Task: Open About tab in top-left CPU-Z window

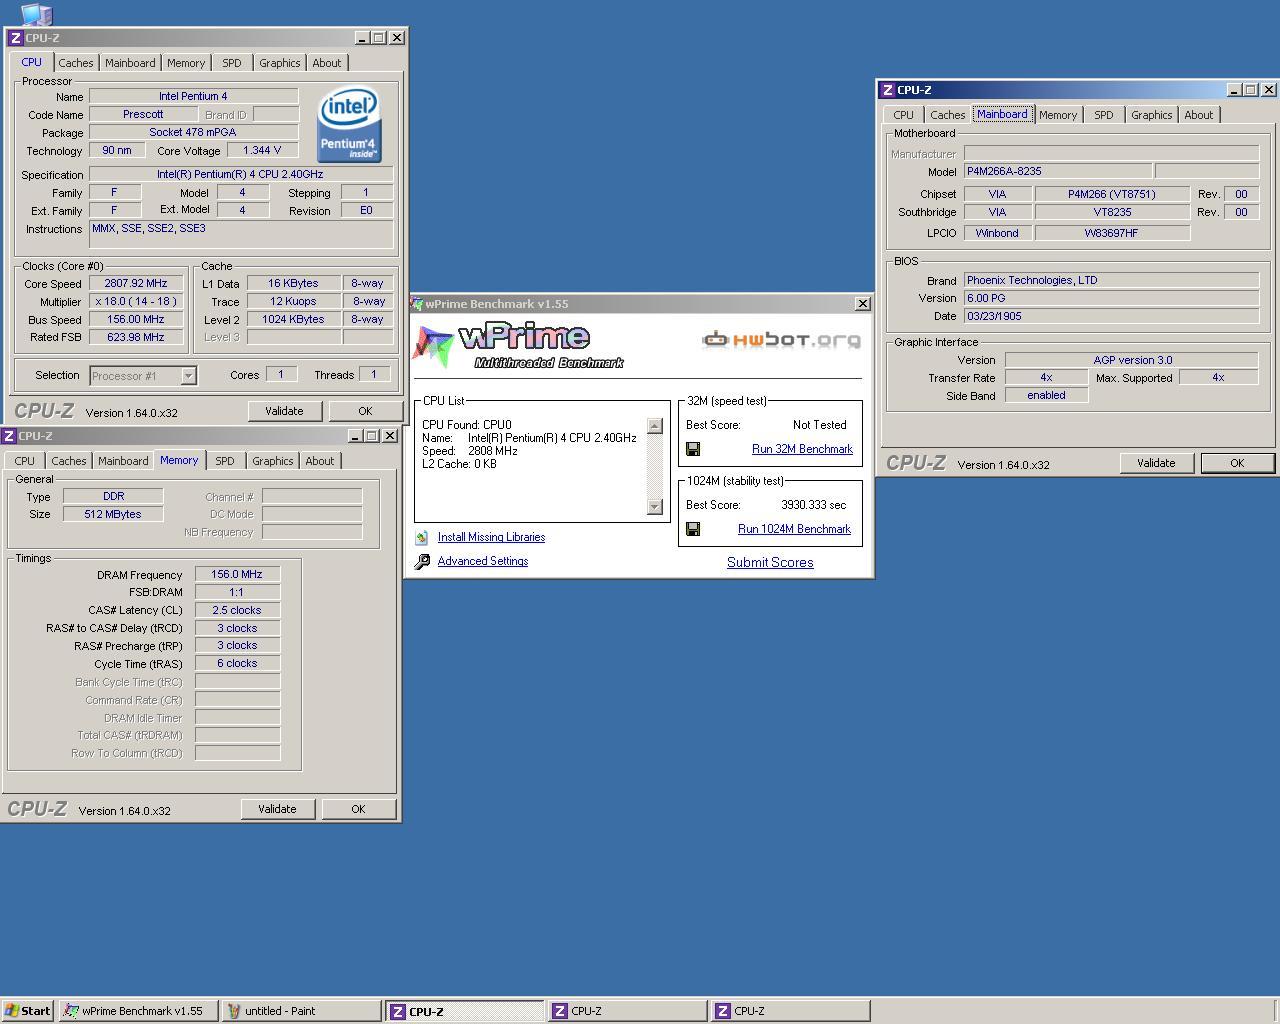Action: coord(326,63)
